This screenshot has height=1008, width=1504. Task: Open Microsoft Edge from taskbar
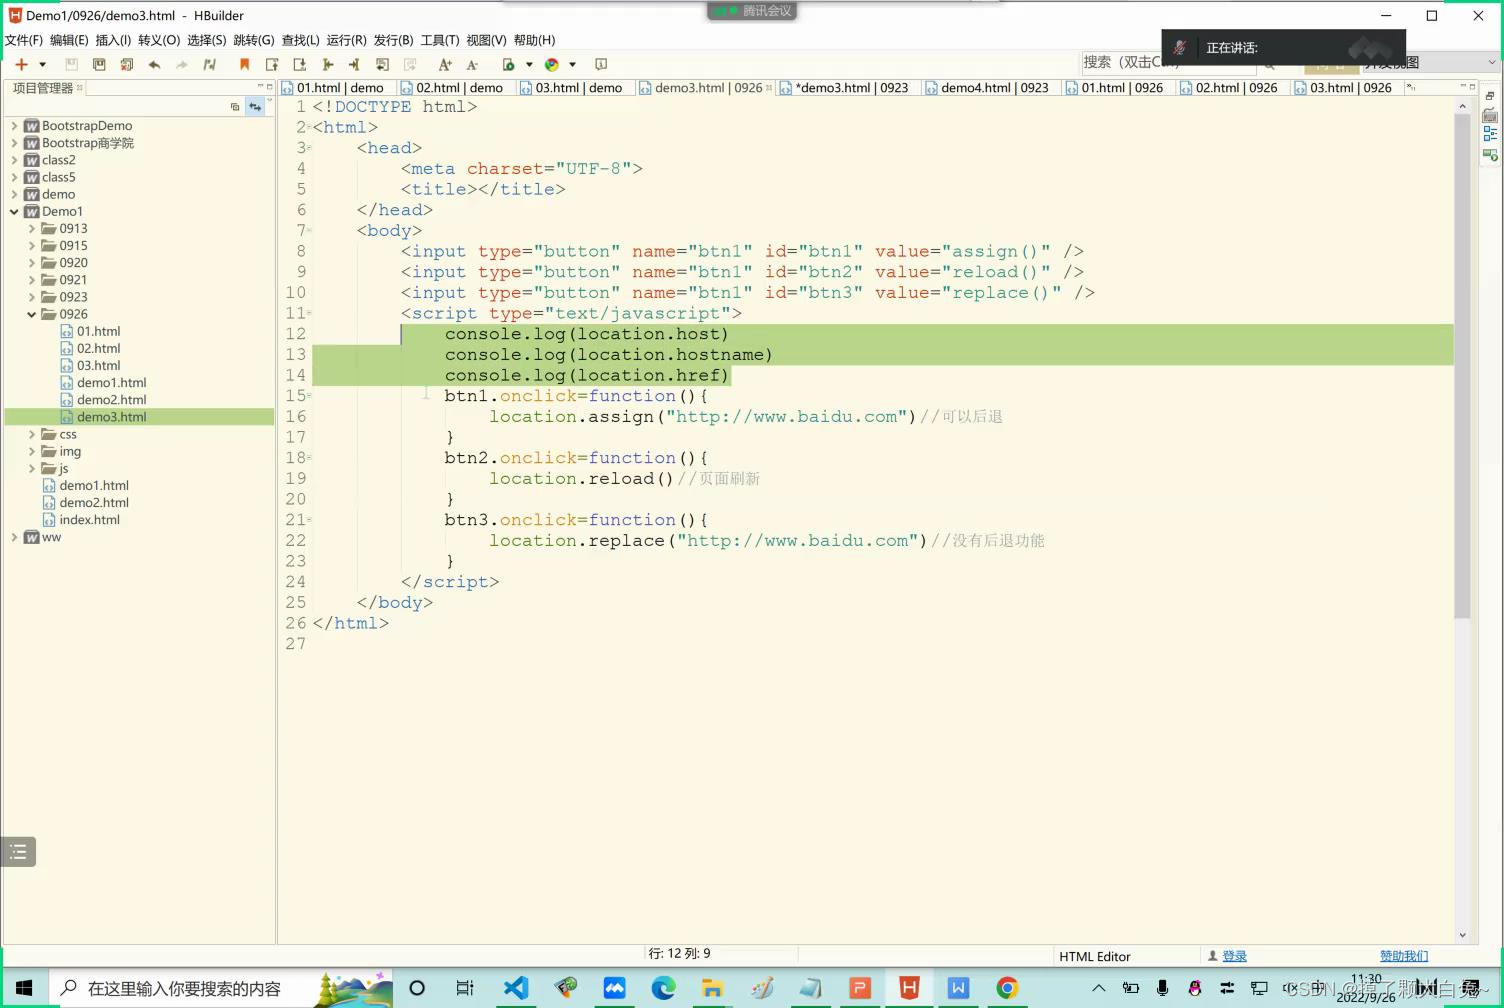663,988
